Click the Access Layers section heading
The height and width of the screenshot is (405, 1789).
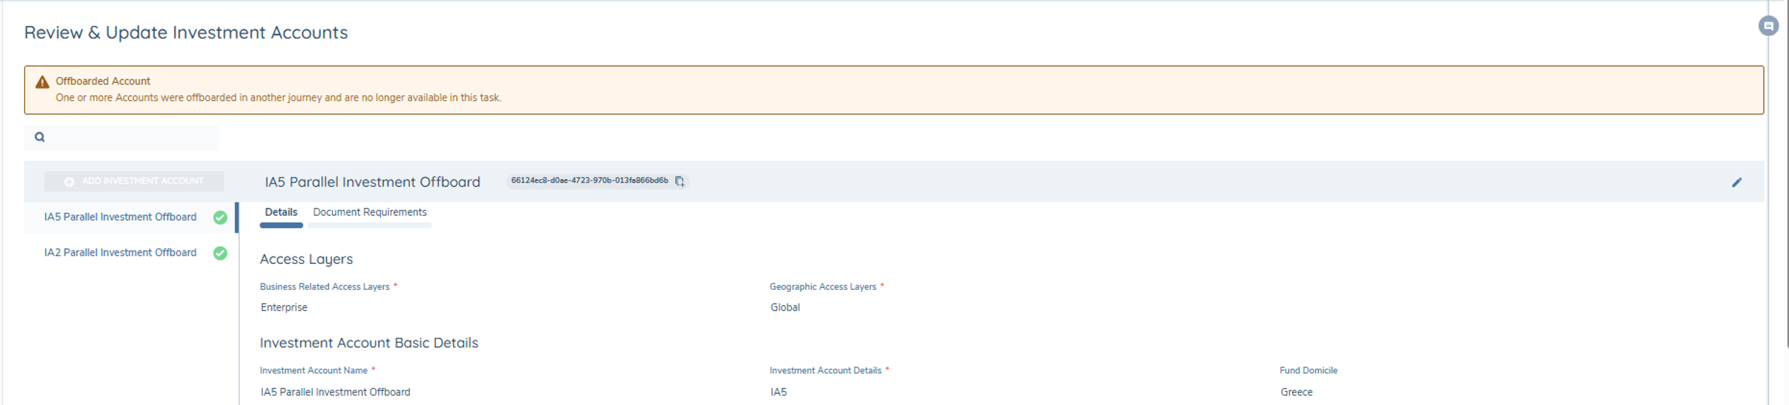(306, 259)
